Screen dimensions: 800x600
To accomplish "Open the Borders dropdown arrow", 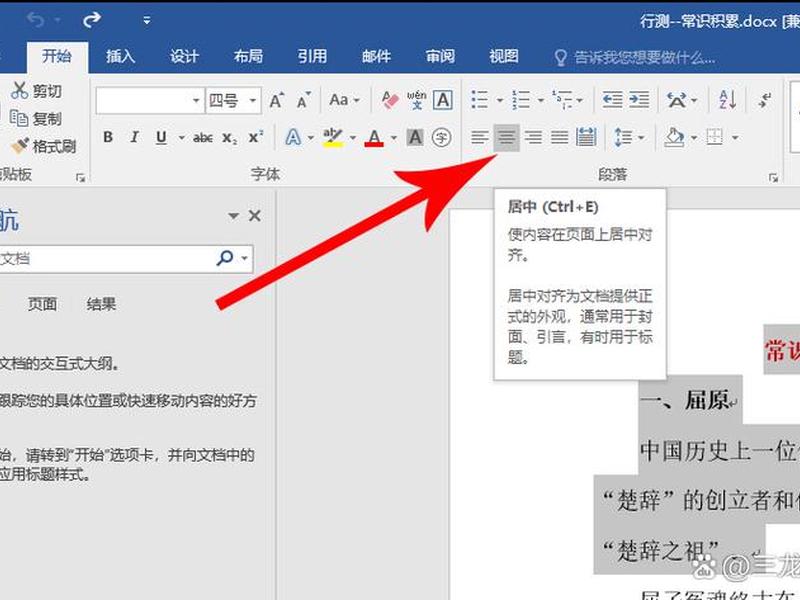I will pyautogui.click(x=735, y=138).
